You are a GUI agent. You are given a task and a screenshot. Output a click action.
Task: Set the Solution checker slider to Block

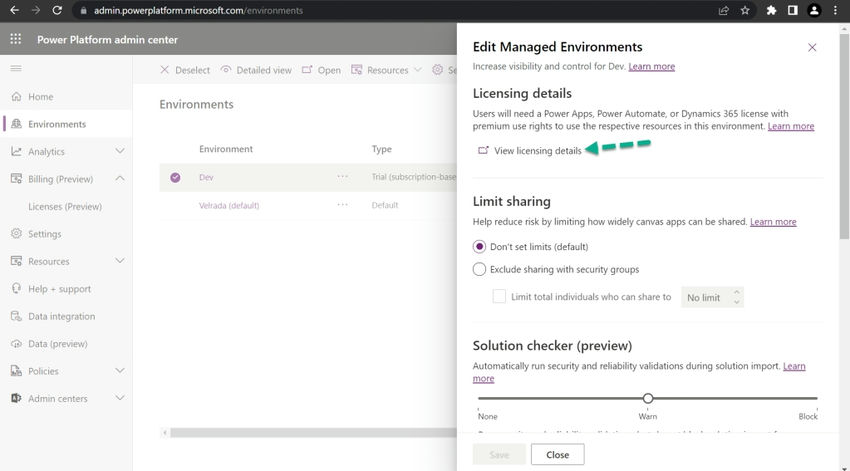(817, 398)
